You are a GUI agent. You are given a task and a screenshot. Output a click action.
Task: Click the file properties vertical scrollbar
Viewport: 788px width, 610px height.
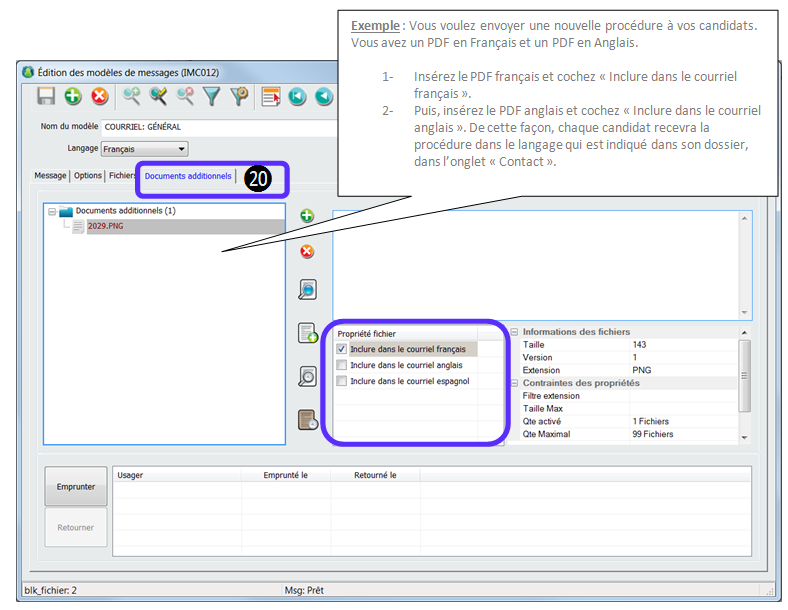coord(743,375)
